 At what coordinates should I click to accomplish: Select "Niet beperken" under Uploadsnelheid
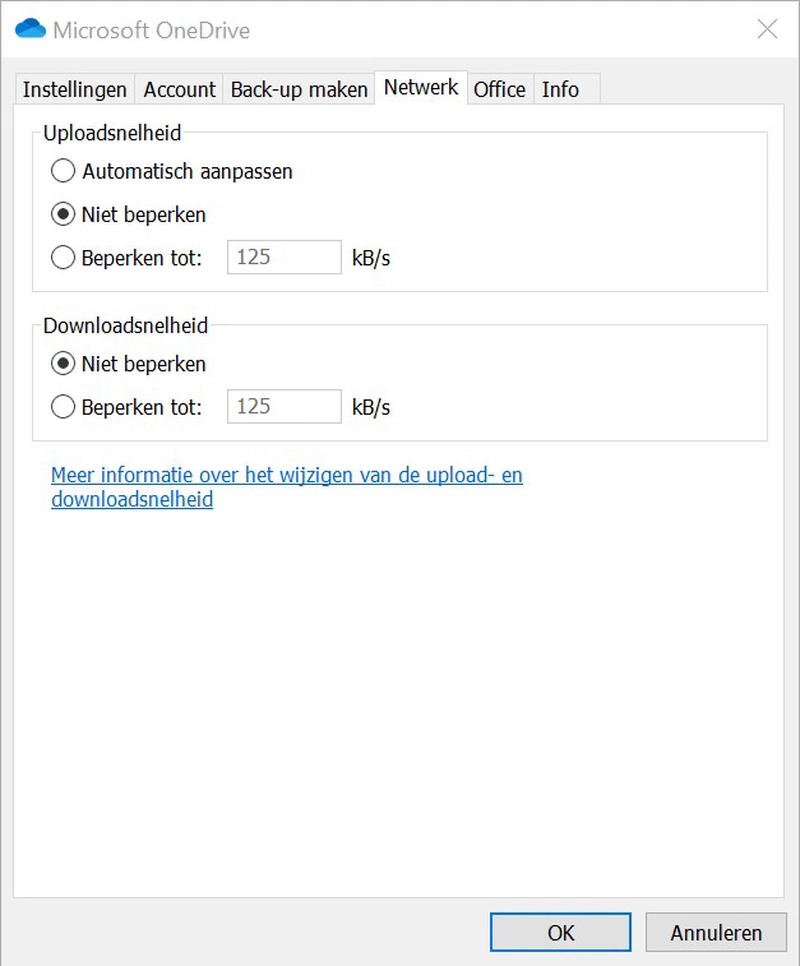62,214
